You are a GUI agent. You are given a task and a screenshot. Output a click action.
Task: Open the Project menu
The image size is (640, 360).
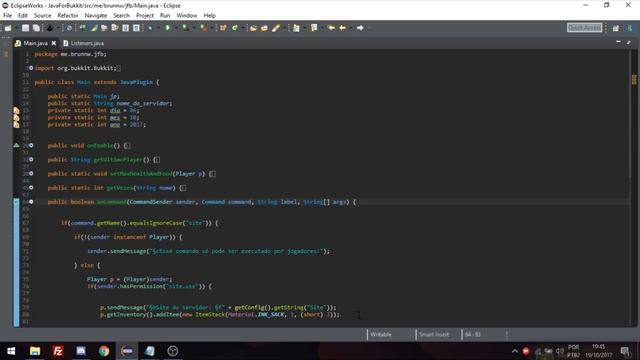144,16
